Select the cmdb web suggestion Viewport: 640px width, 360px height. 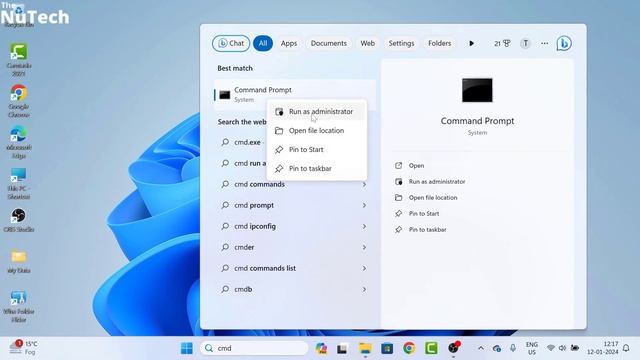(294, 289)
